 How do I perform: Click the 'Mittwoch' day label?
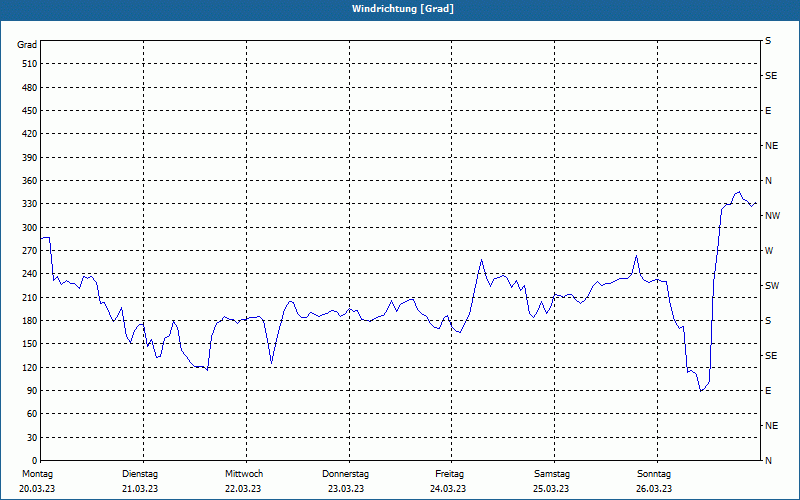click(x=244, y=474)
